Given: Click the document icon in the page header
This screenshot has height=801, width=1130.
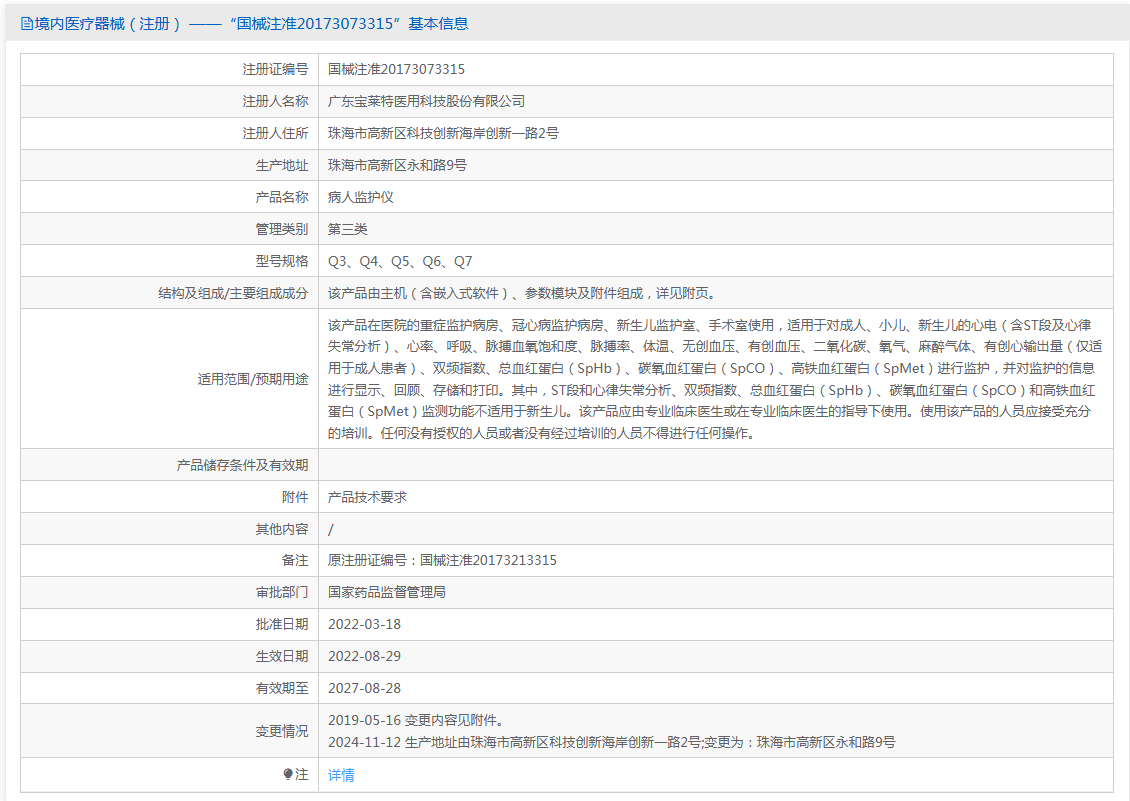Looking at the screenshot, I should 27,24.
